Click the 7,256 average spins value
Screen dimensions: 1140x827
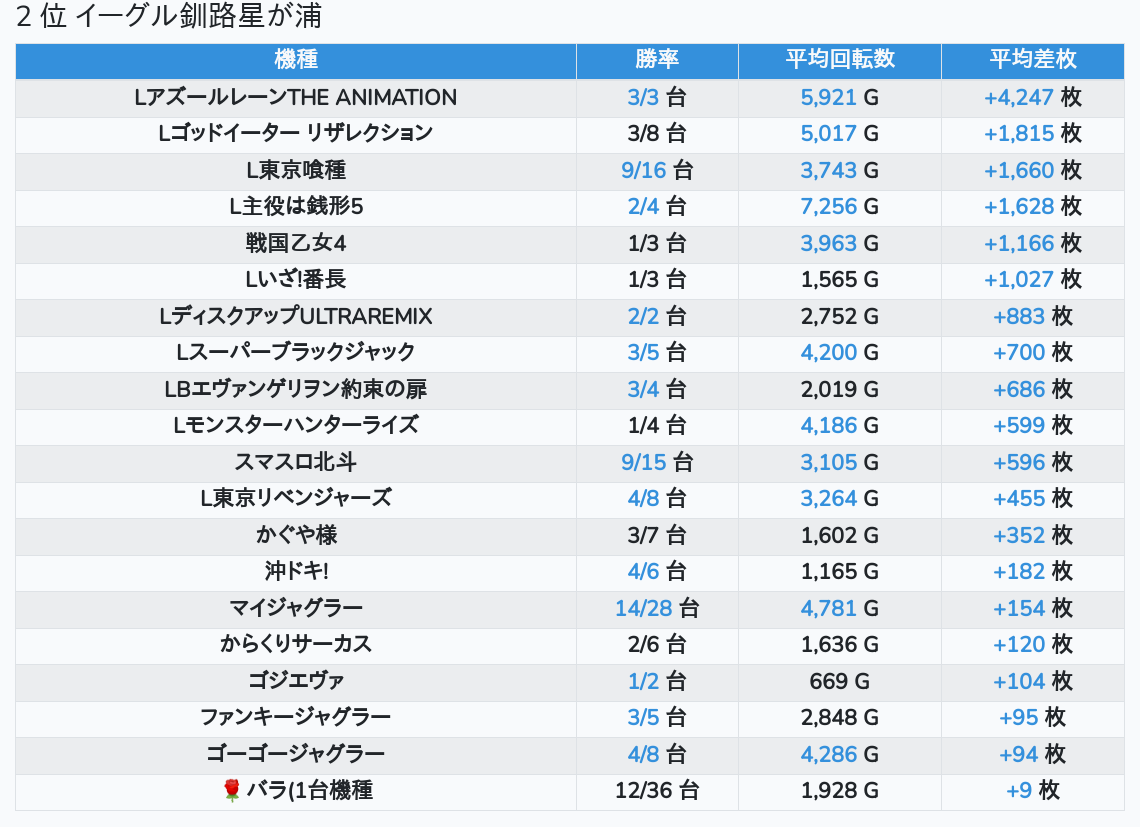(829, 207)
